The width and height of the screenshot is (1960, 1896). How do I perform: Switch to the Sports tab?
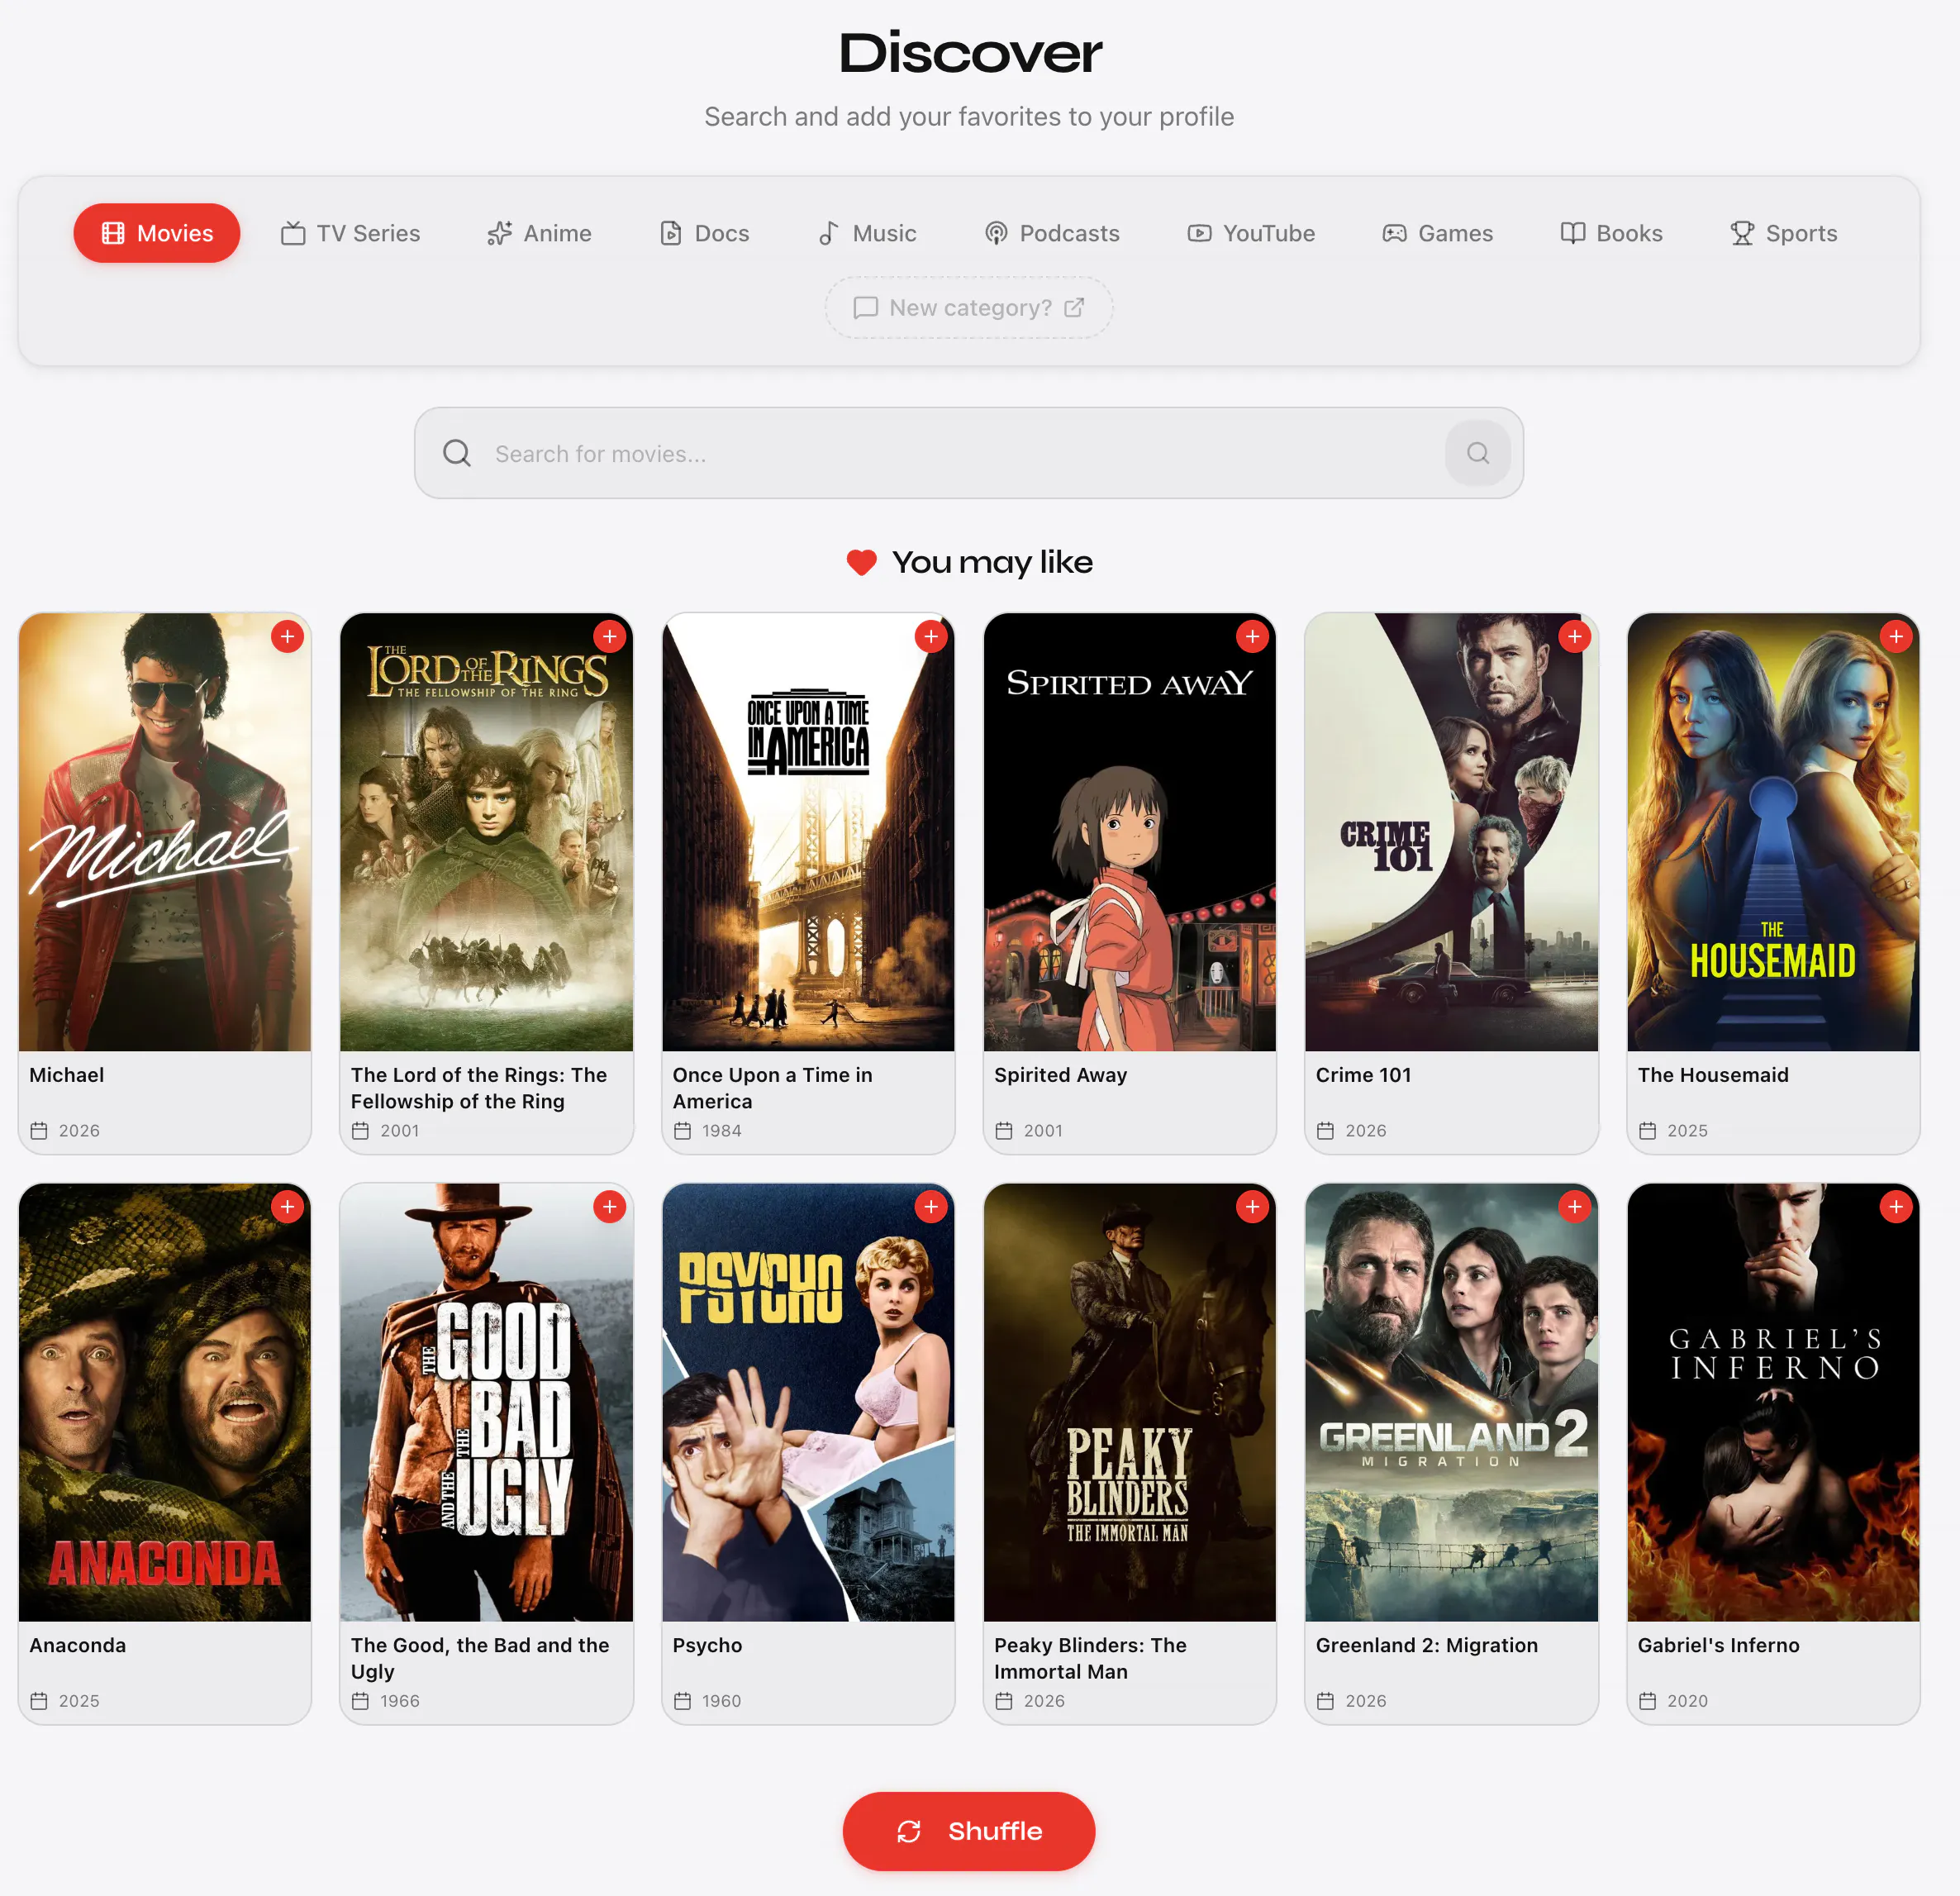[1783, 233]
